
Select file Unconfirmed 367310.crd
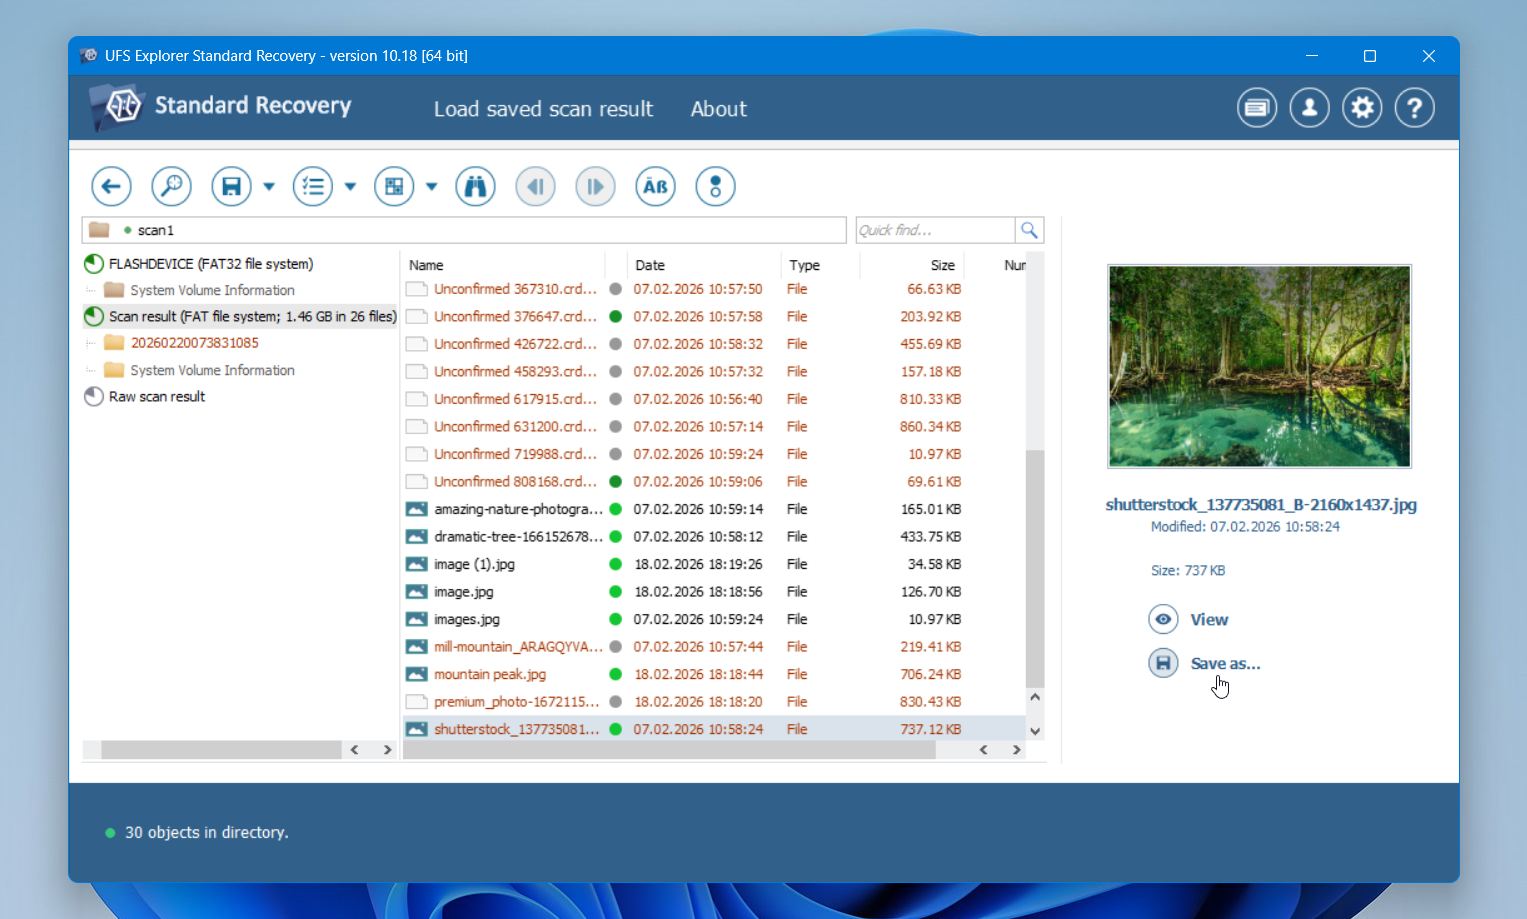coord(515,289)
